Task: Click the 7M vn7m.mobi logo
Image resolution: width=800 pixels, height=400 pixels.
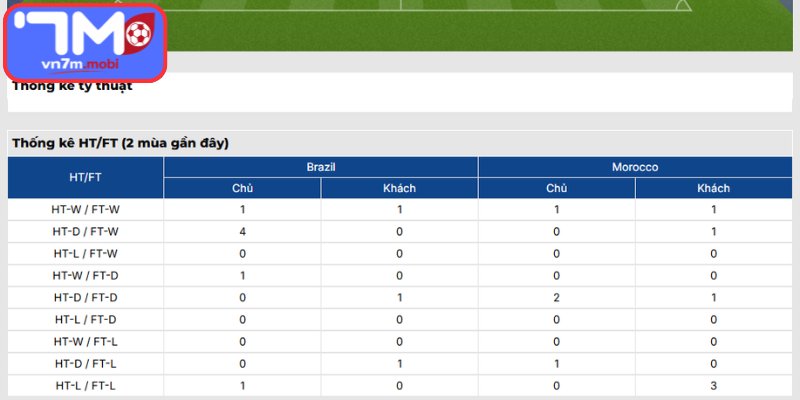Action: 85,42
